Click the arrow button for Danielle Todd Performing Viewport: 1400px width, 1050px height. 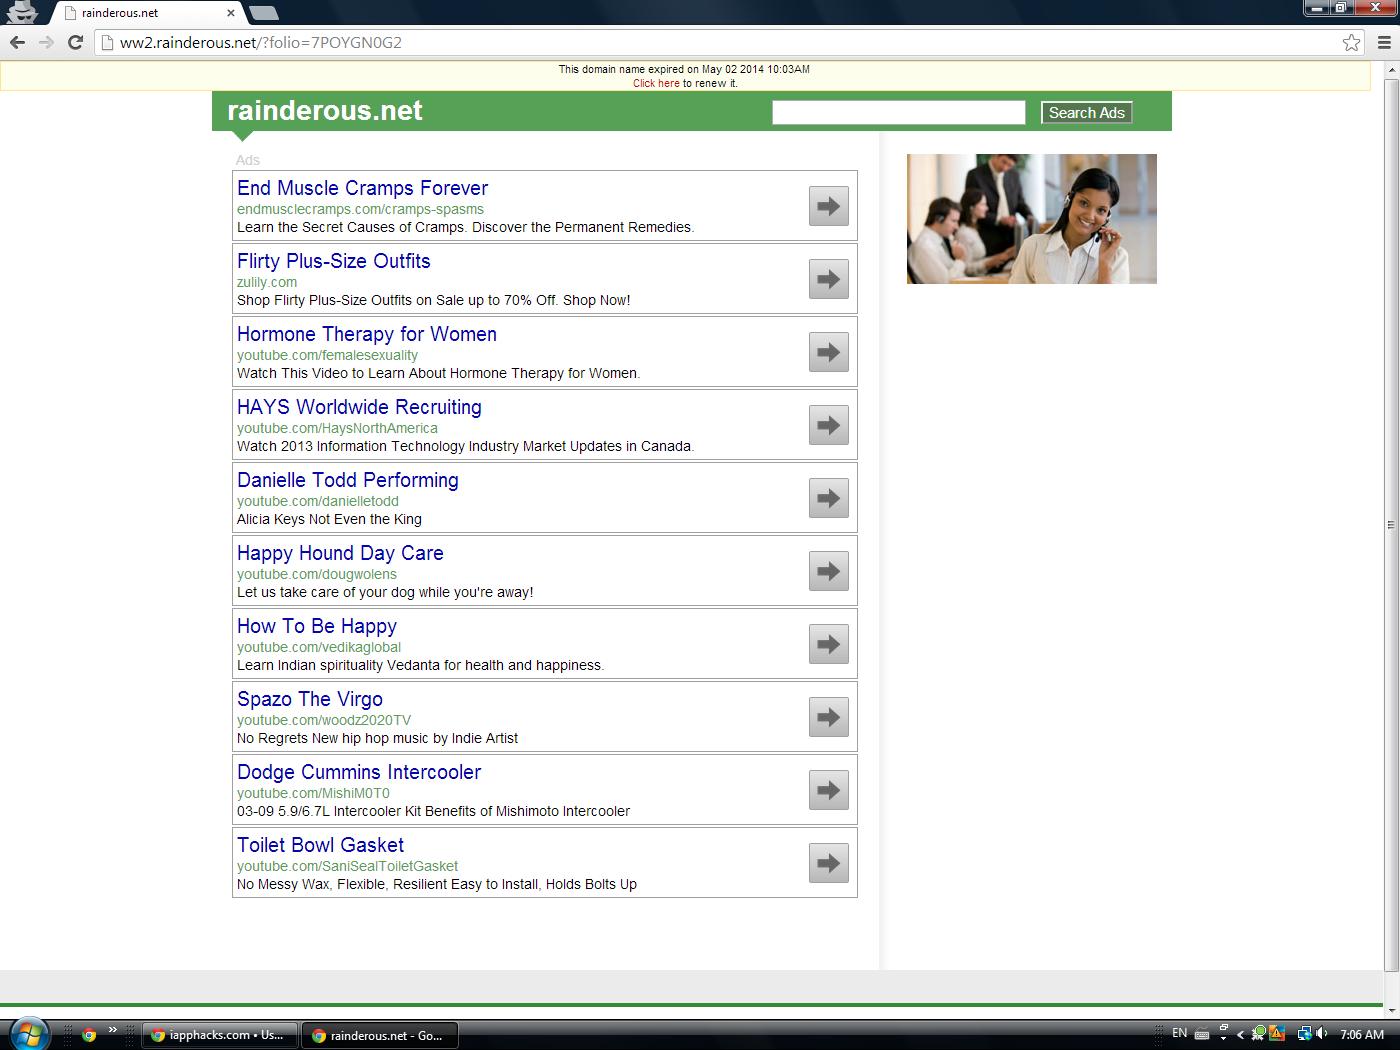pyautogui.click(x=828, y=498)
